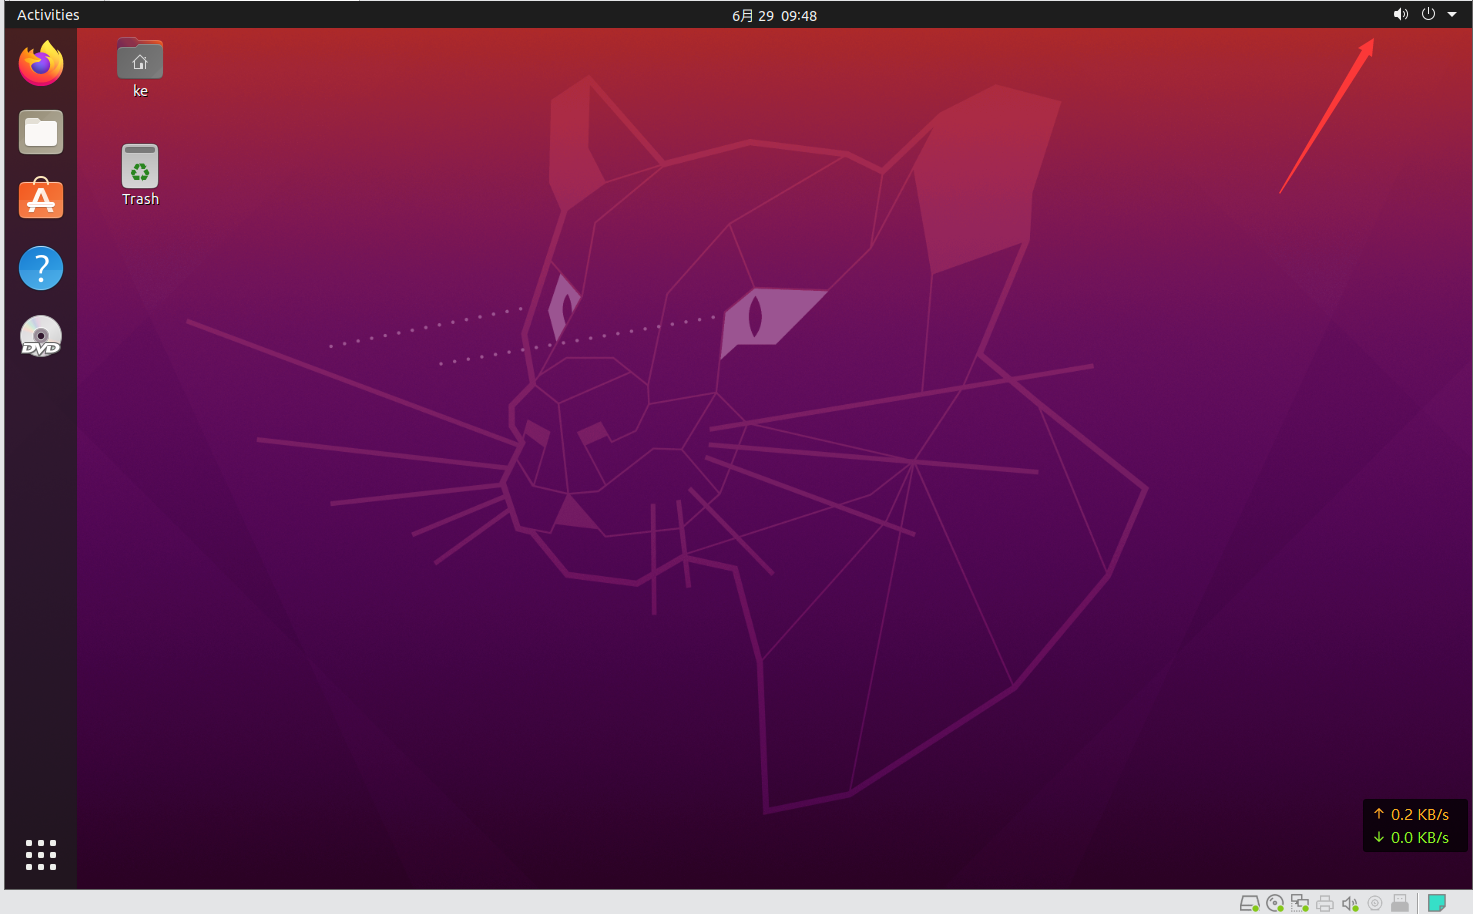Image resolution: width=1473 pixels, height=914 pixels.
Task: Click the printer icon in the status tray
Action: pyautogui.click(x=1324, y=902)
